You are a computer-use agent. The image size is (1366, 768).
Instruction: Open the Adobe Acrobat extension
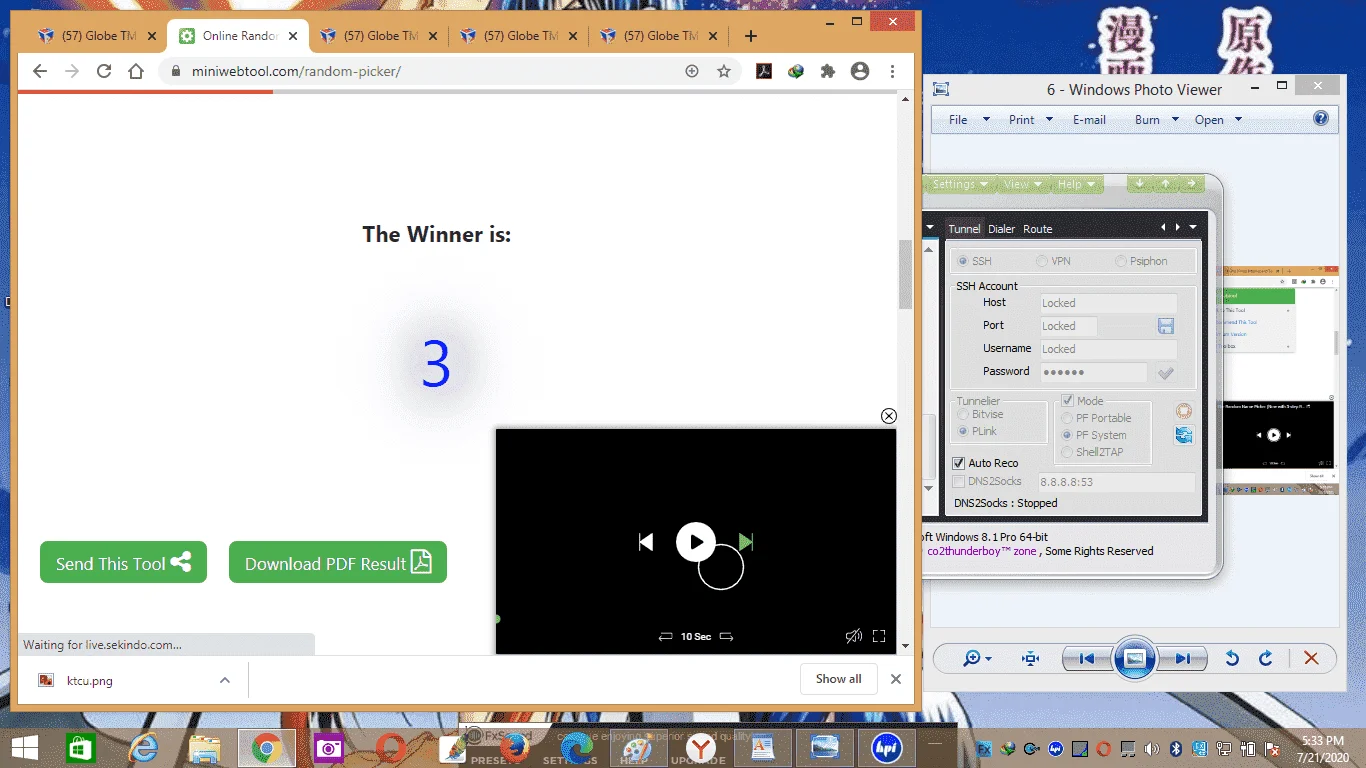[x=764, y=71]
